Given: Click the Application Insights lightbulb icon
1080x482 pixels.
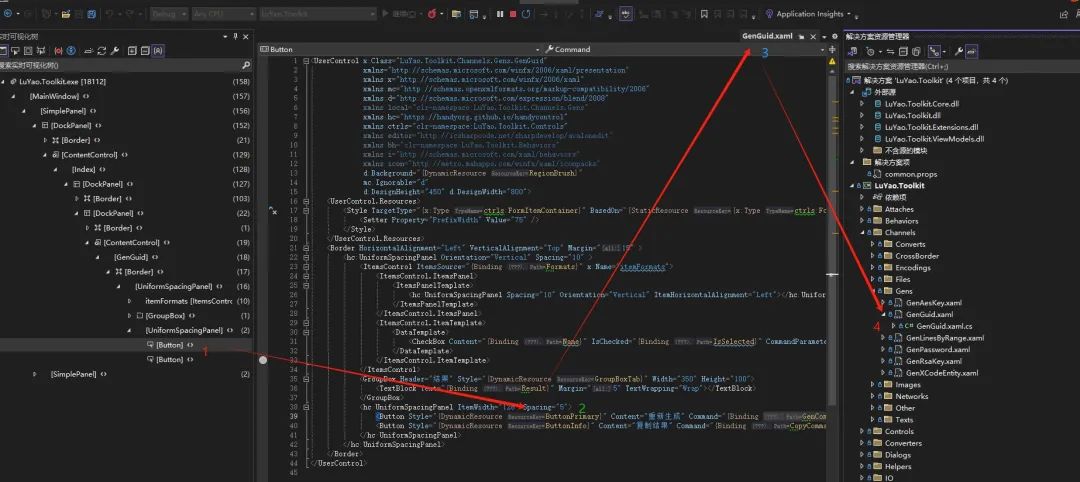Looking at the screenshot, I should tap(769, 14).
